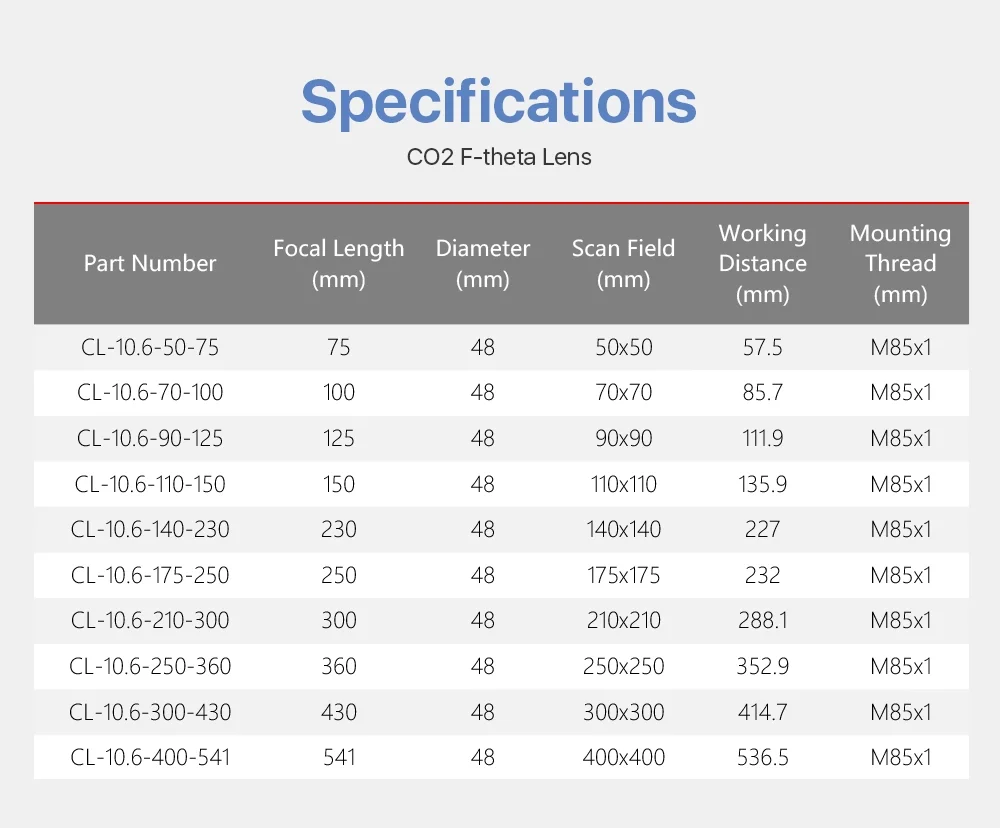Select the Focal Length column header
The width and height of the screenshot is (1000, 828).
(x=339, y=264)
